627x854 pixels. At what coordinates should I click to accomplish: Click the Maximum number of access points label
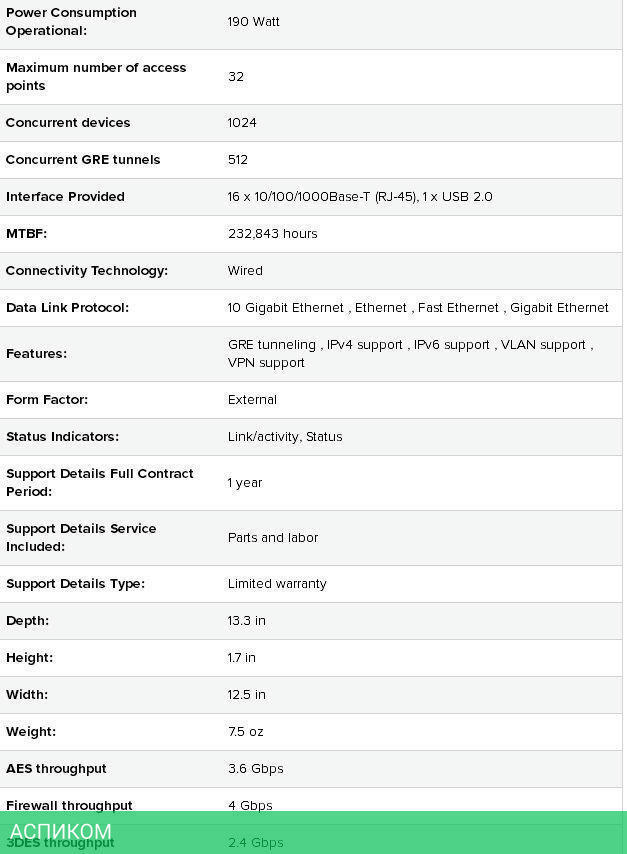96,77
